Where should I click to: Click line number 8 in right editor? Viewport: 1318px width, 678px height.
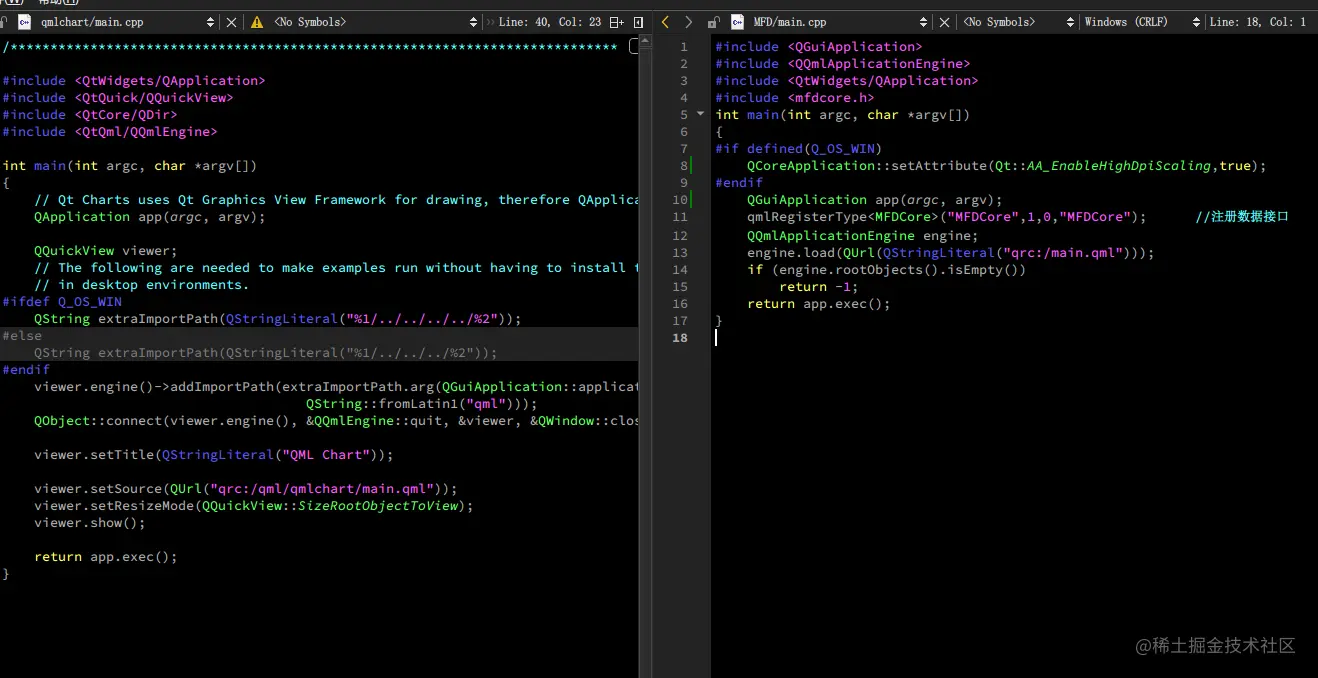(683, 166)
